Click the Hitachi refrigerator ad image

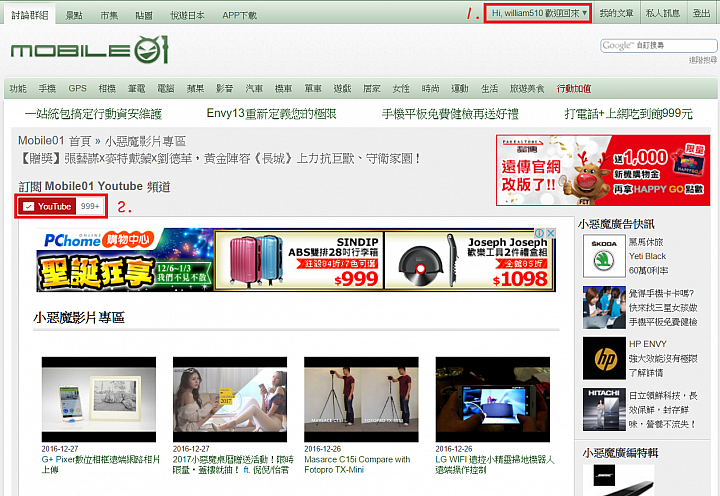604,409
